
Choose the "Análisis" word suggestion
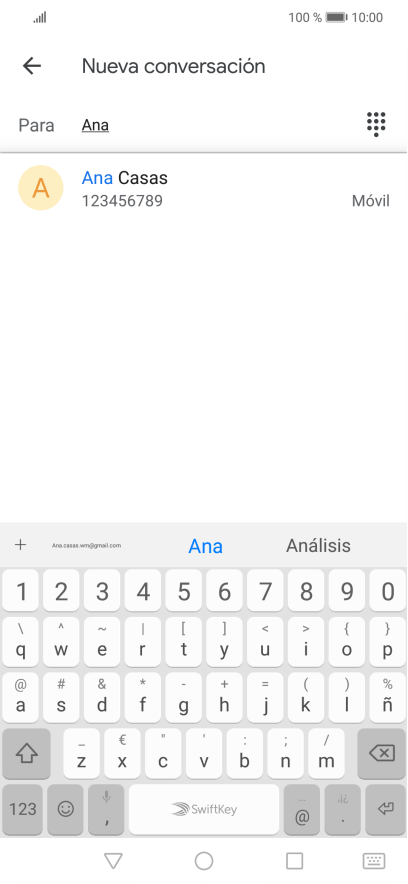(318, 546)
